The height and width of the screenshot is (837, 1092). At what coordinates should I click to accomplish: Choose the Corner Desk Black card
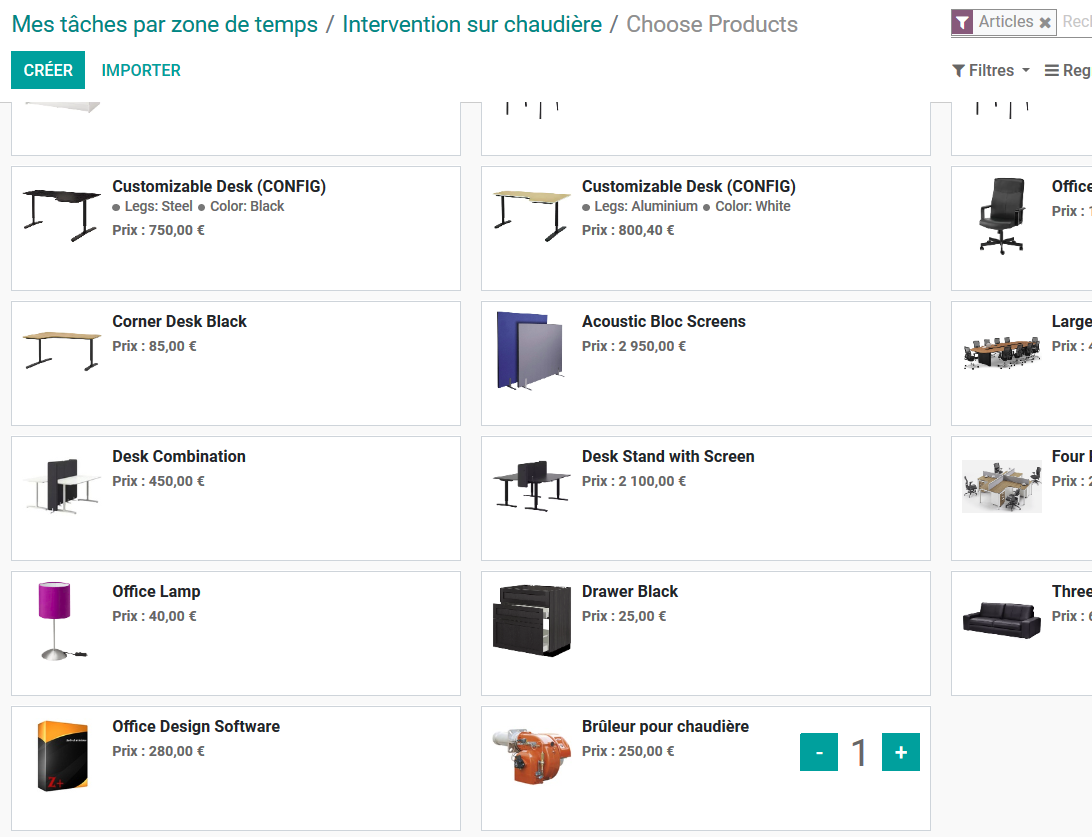236,363
